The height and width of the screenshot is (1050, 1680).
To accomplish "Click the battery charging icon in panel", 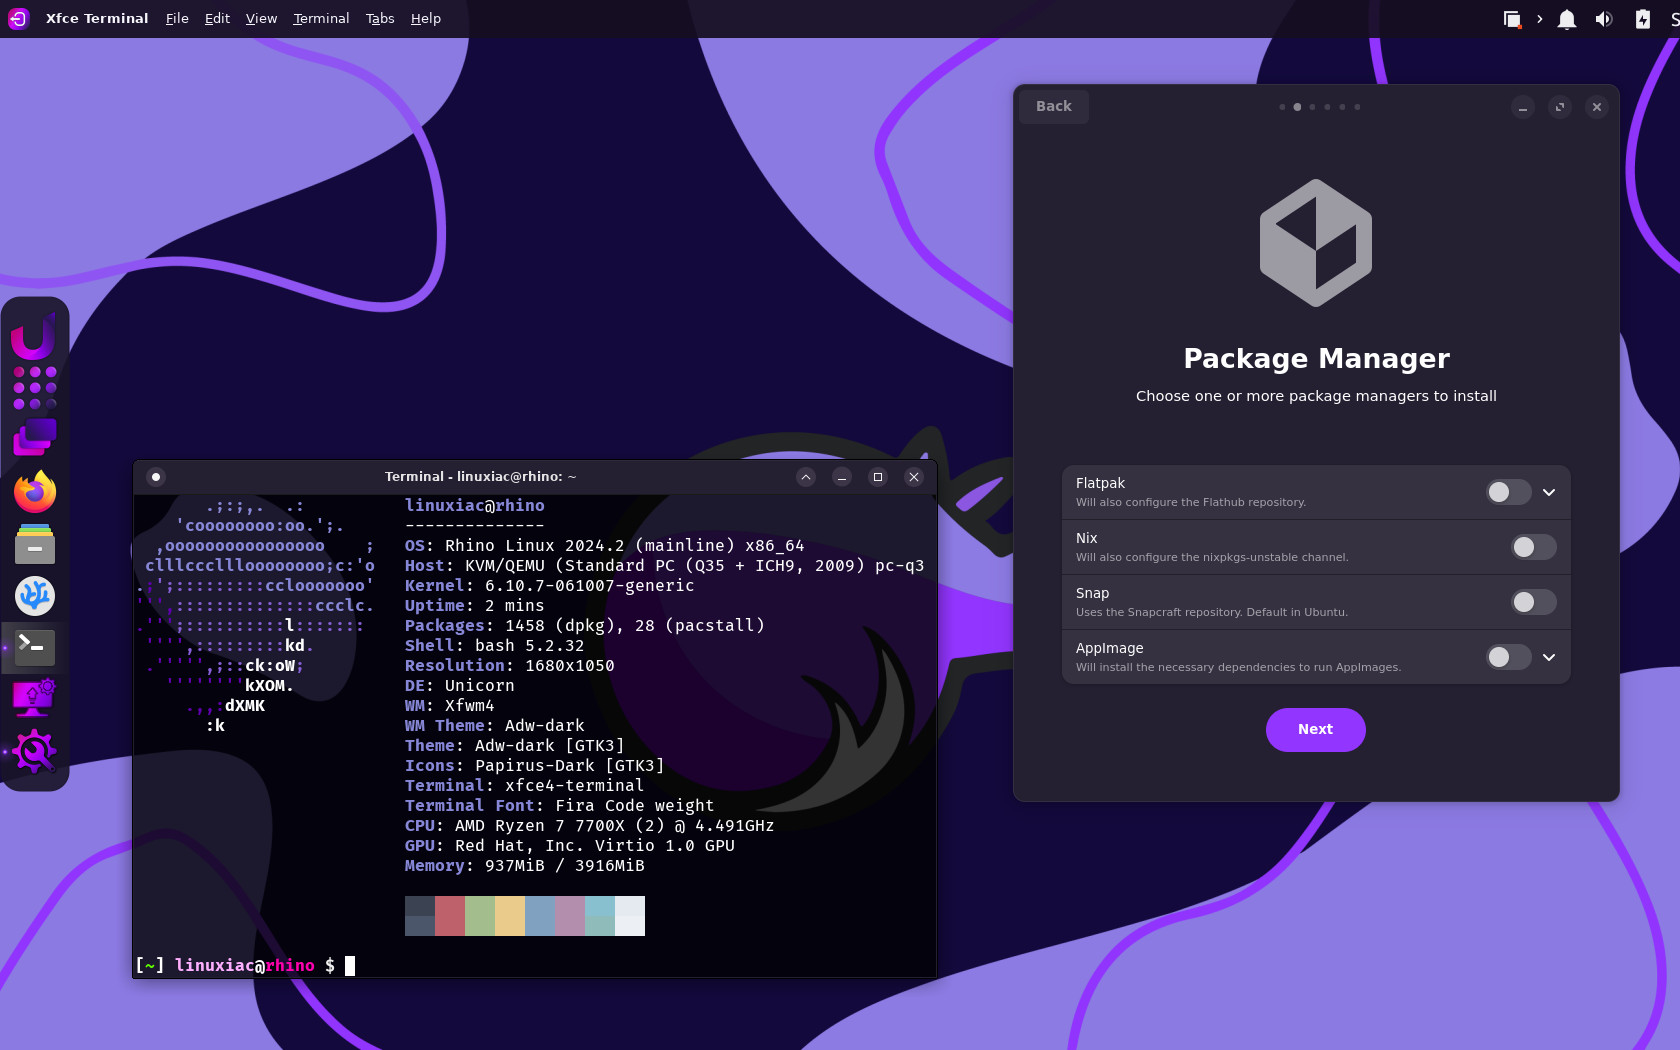I will pyautogui.click(x=1642, y=19).
